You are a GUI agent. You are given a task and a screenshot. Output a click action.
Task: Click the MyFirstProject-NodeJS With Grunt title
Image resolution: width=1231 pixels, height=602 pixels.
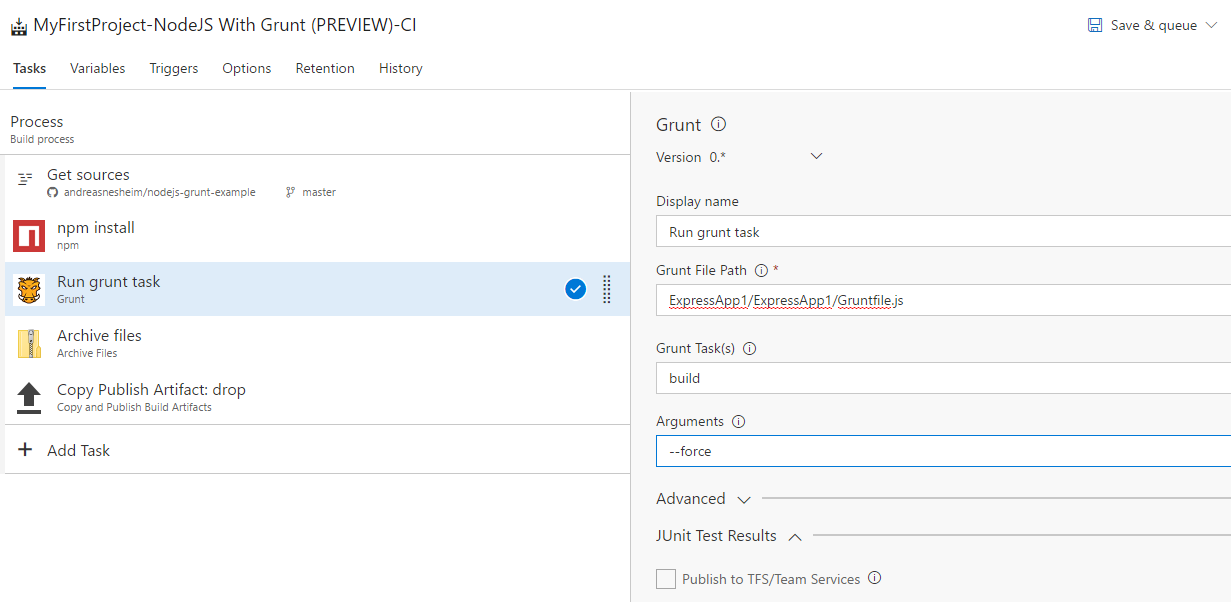click(225, 26)
